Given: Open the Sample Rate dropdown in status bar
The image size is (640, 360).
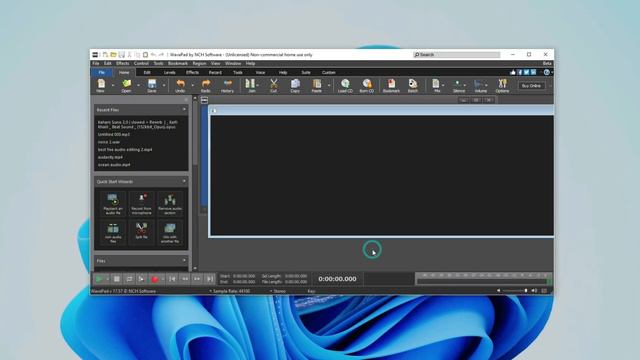Looking at the screenshot, I should pyautogui.click(x=230, y=291).
